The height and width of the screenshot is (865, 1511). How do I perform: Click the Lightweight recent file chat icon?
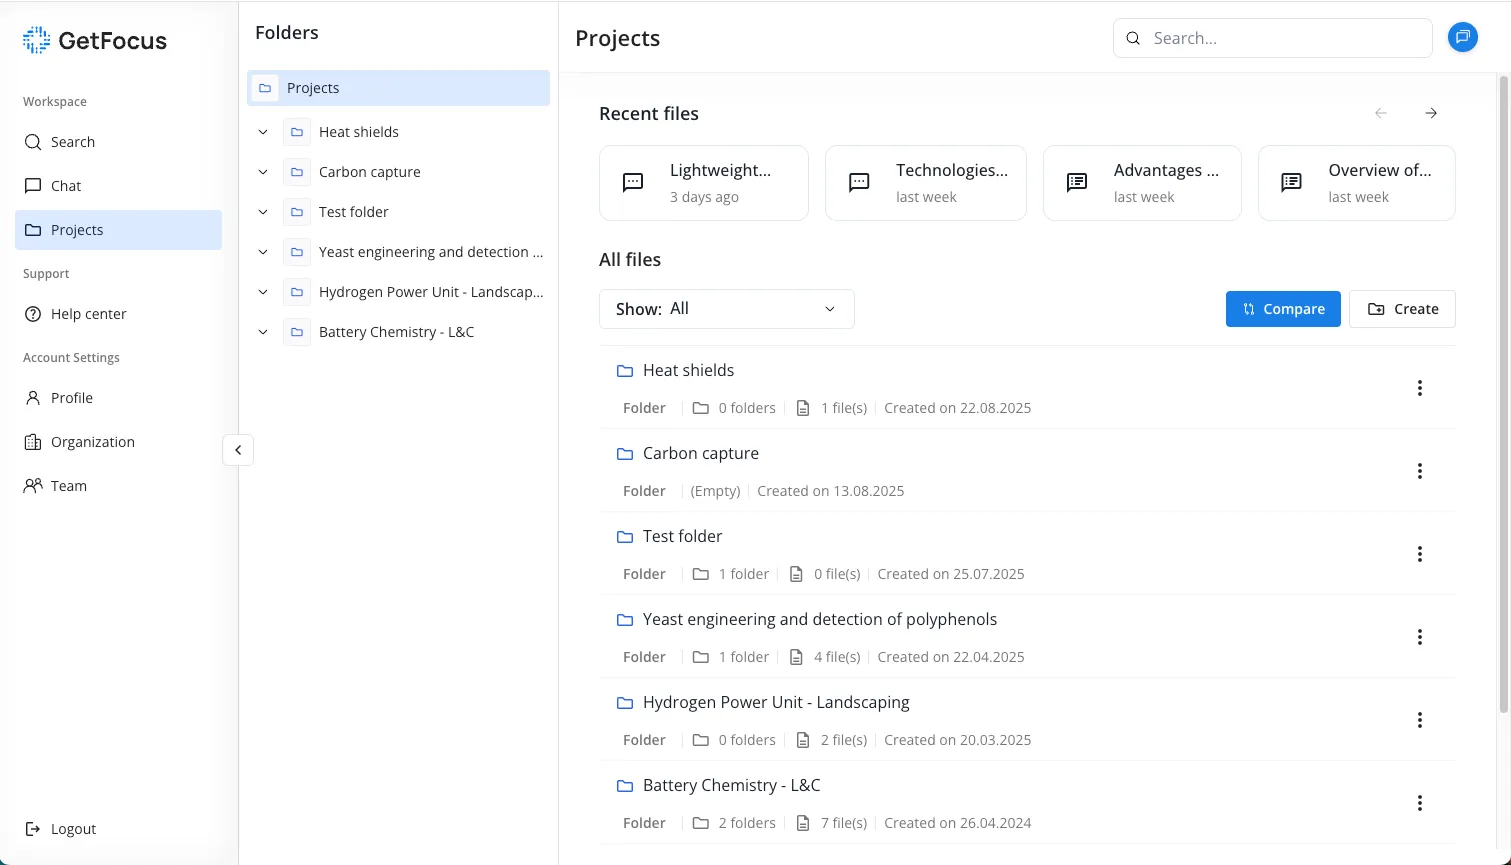[x=633, y=182]
